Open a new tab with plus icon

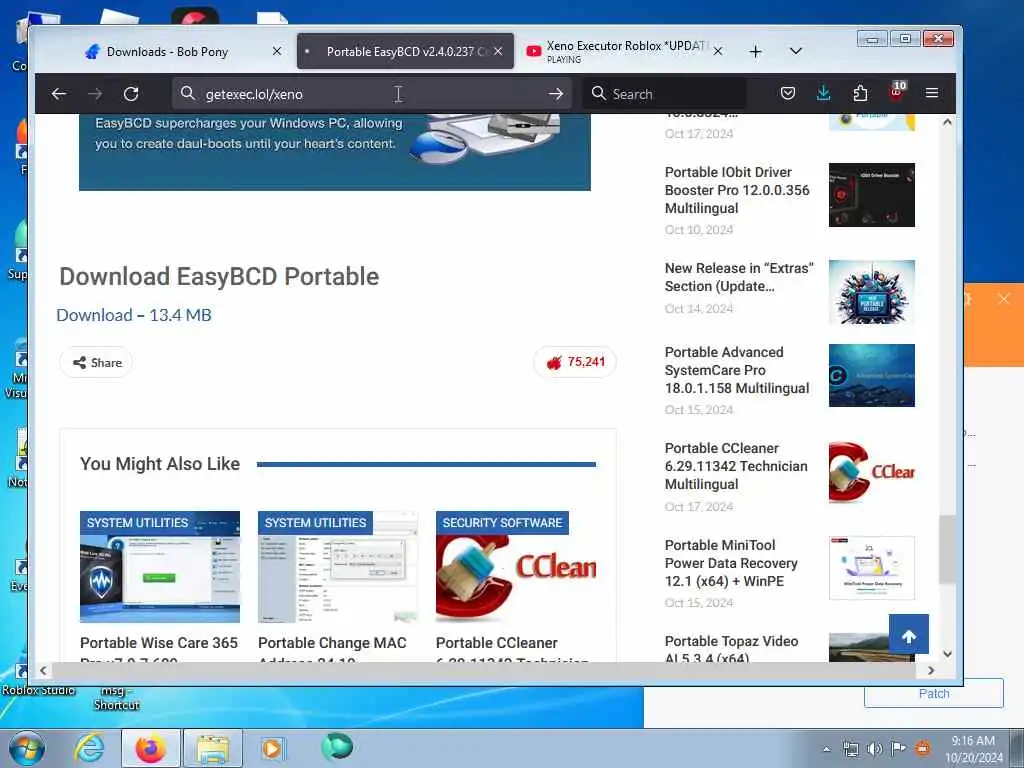[756, 52]
